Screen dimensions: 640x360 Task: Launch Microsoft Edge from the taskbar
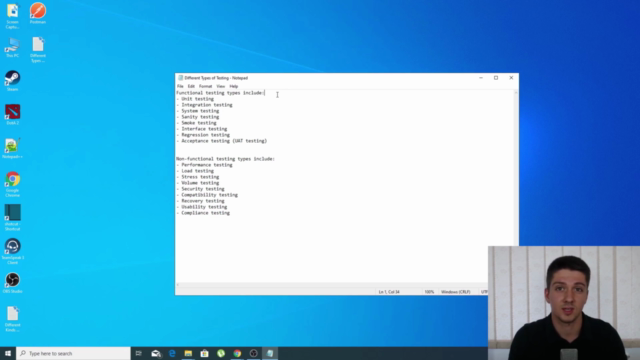pos(172,353)
